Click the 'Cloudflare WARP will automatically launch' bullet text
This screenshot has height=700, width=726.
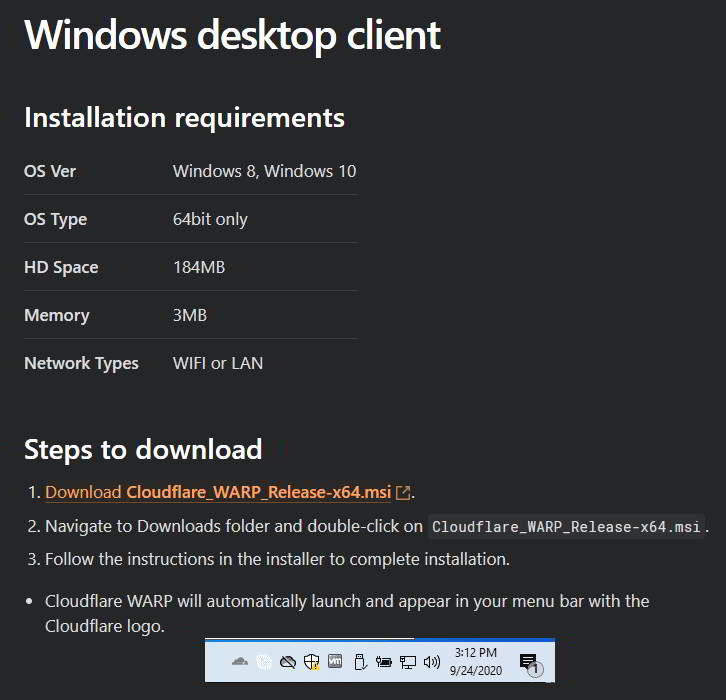point(347,614)
